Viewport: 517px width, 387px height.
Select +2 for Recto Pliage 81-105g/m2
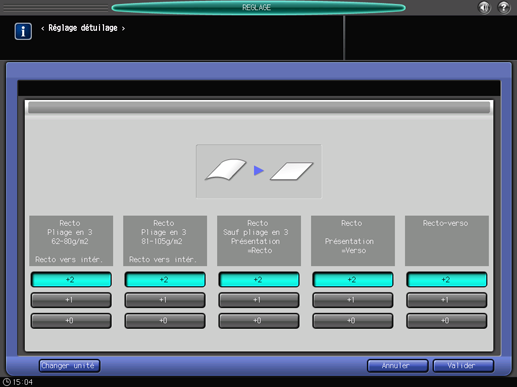(x=165, y=279)
